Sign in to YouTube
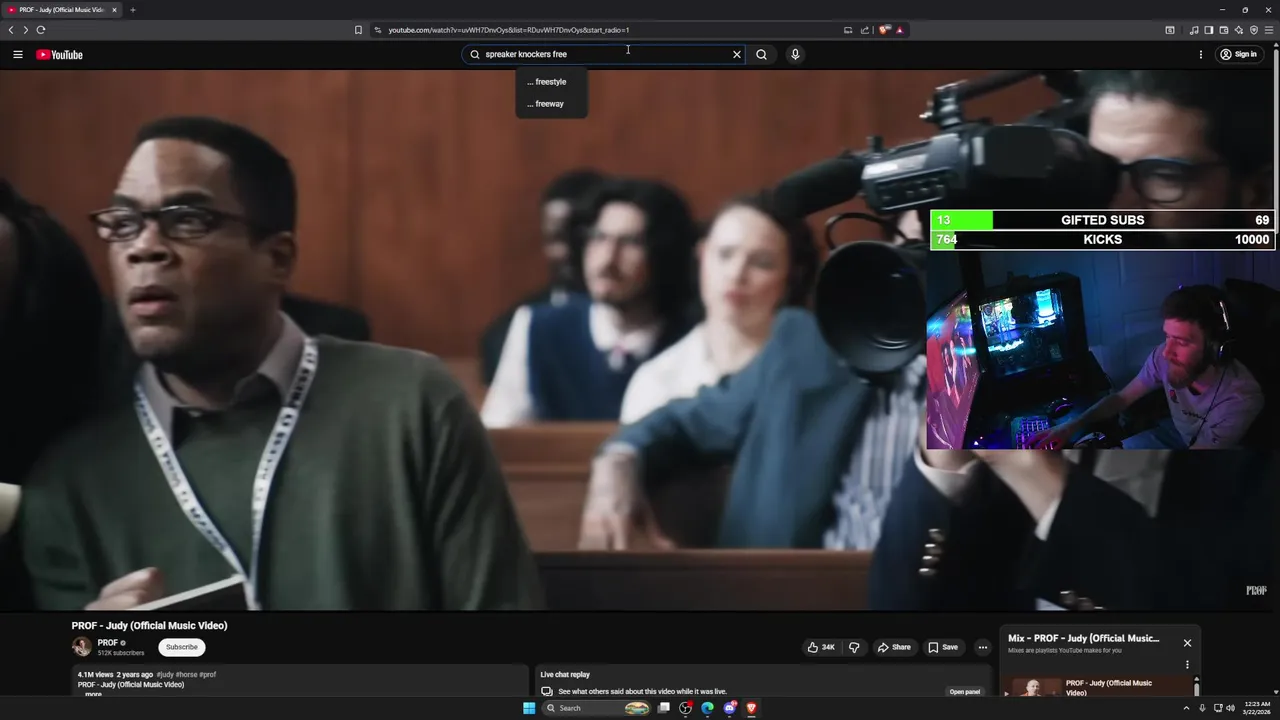Viewport: 1280px width, 720px height. (x=1238, y=55)
